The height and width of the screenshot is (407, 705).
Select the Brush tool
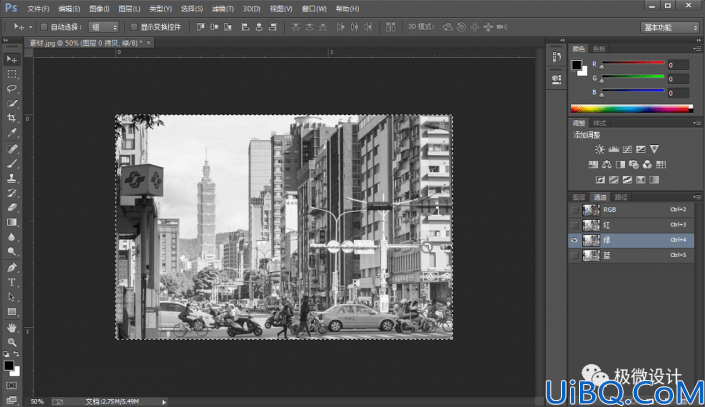coord(12,164)
